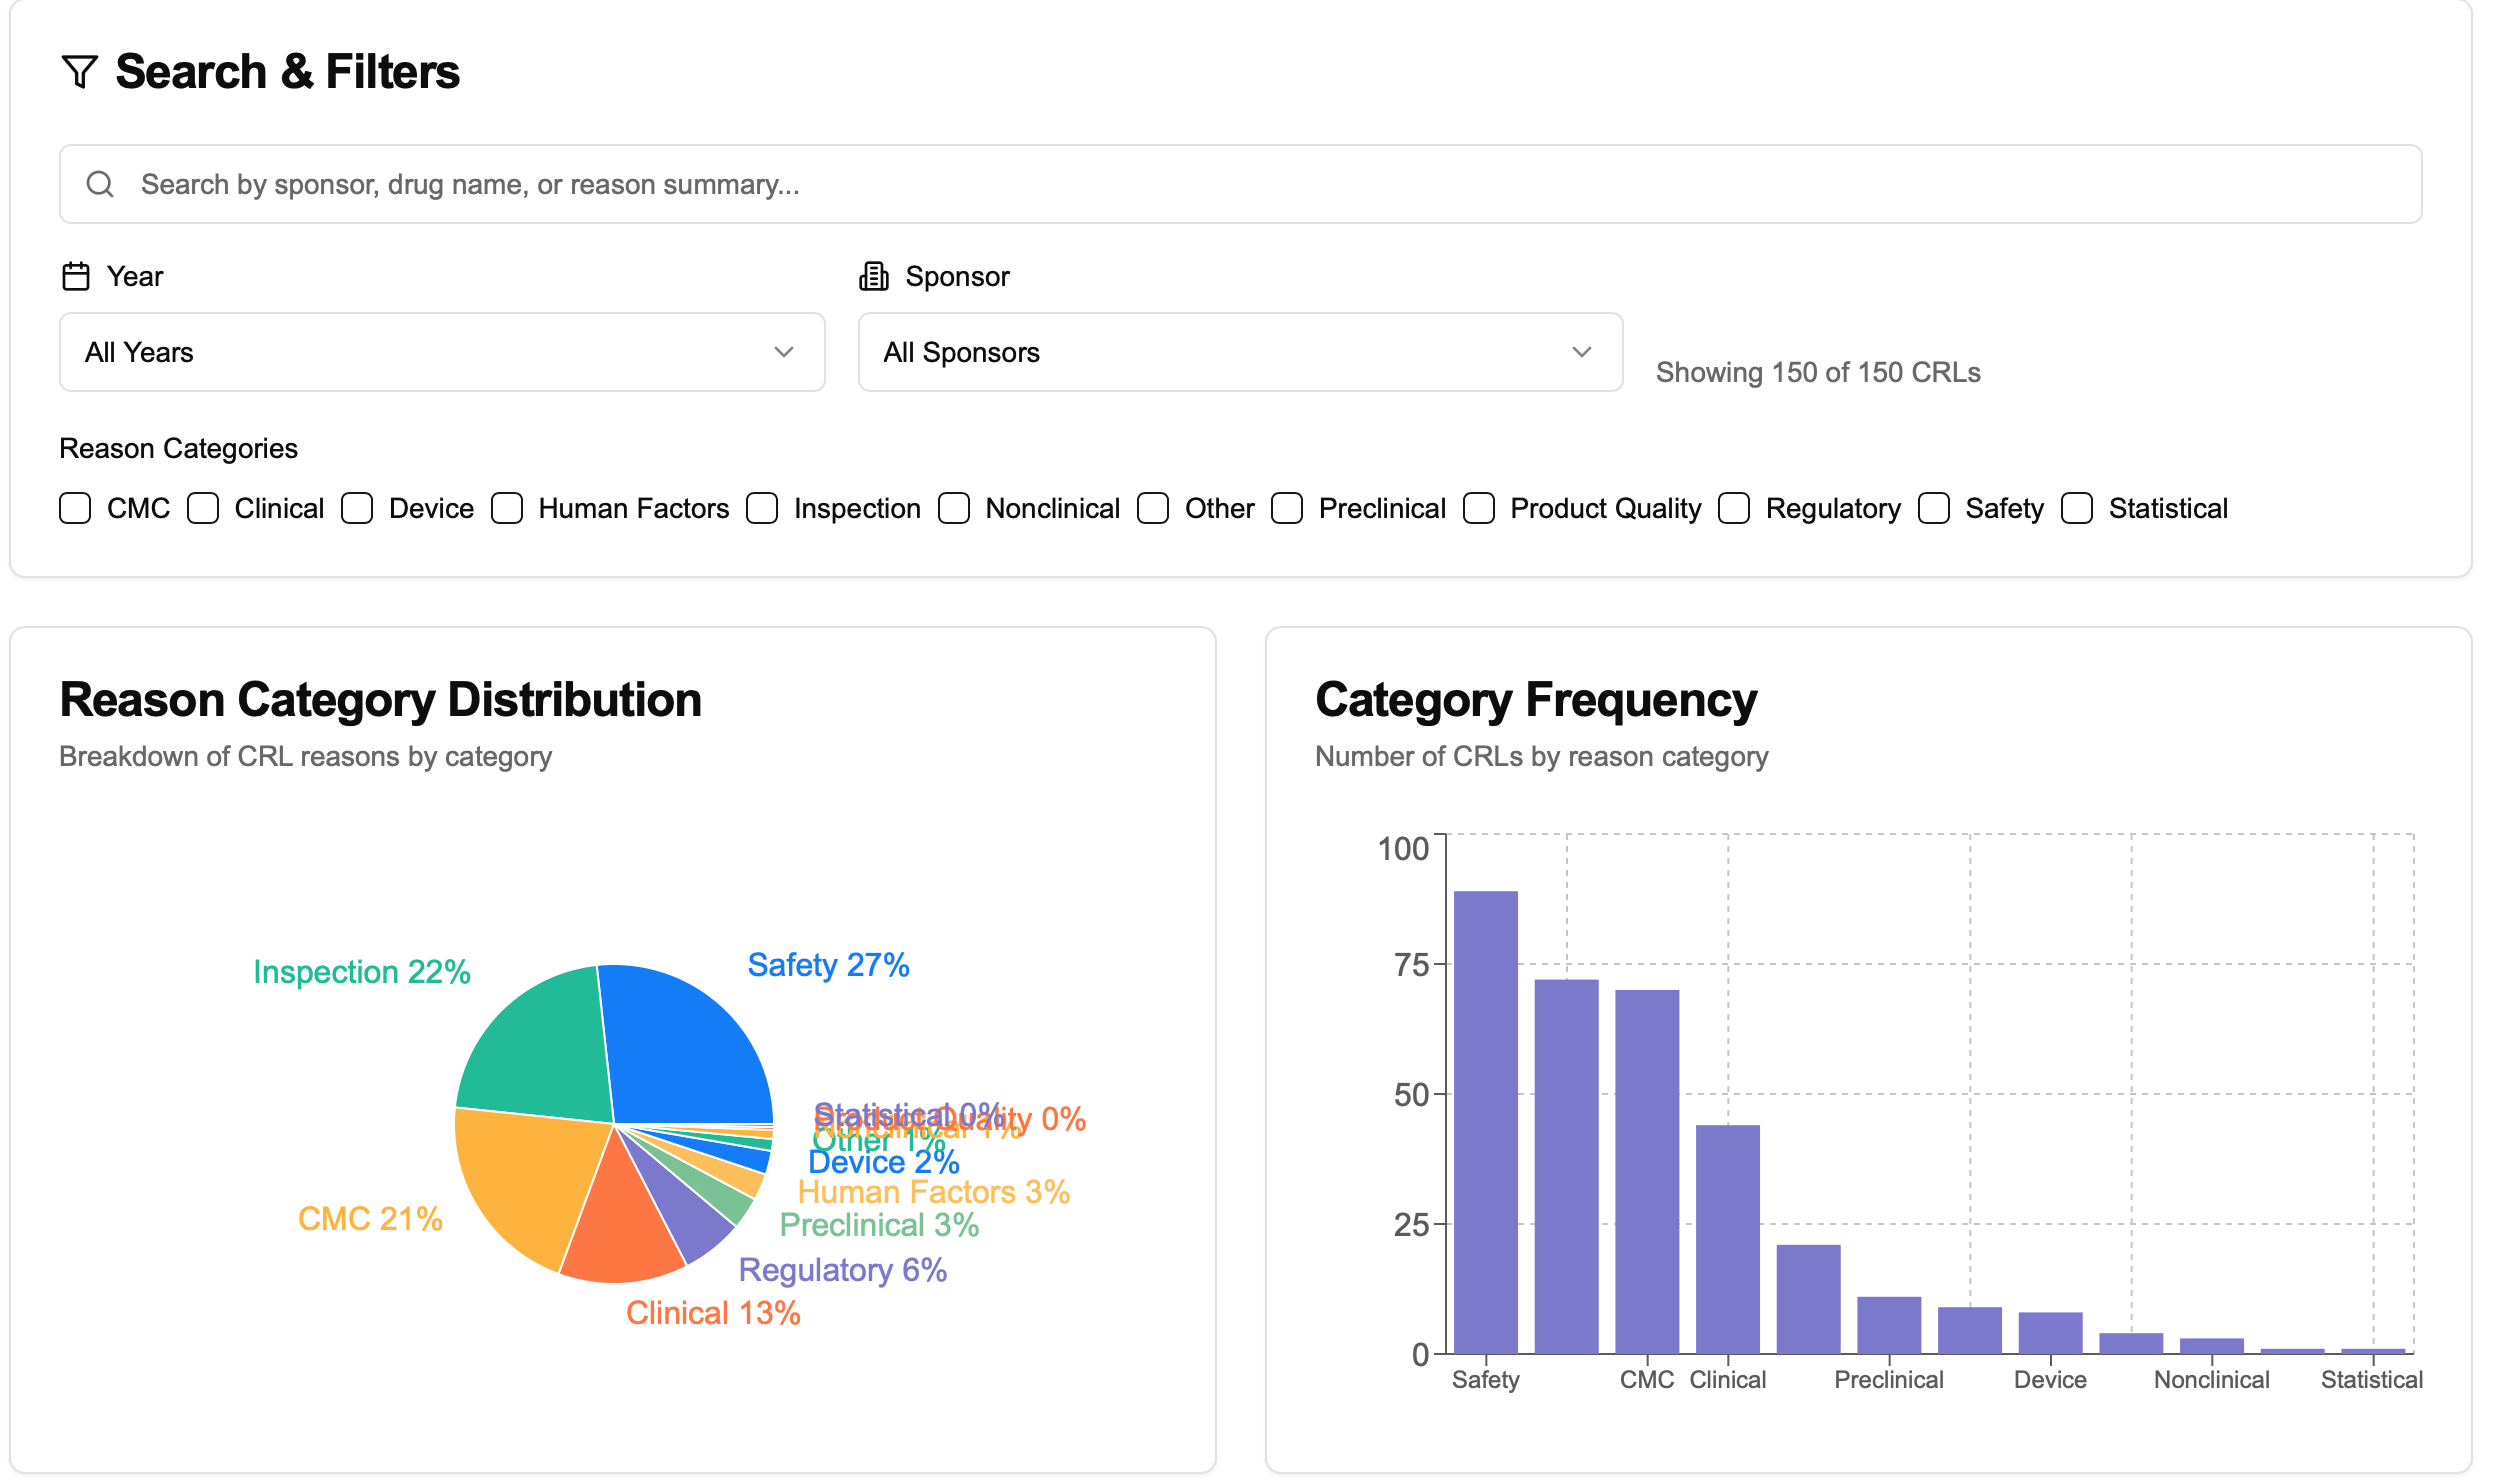Click the building icon next to Sponsor
The width and height of the screenshot is (2498, 1484).
point(873,275)
